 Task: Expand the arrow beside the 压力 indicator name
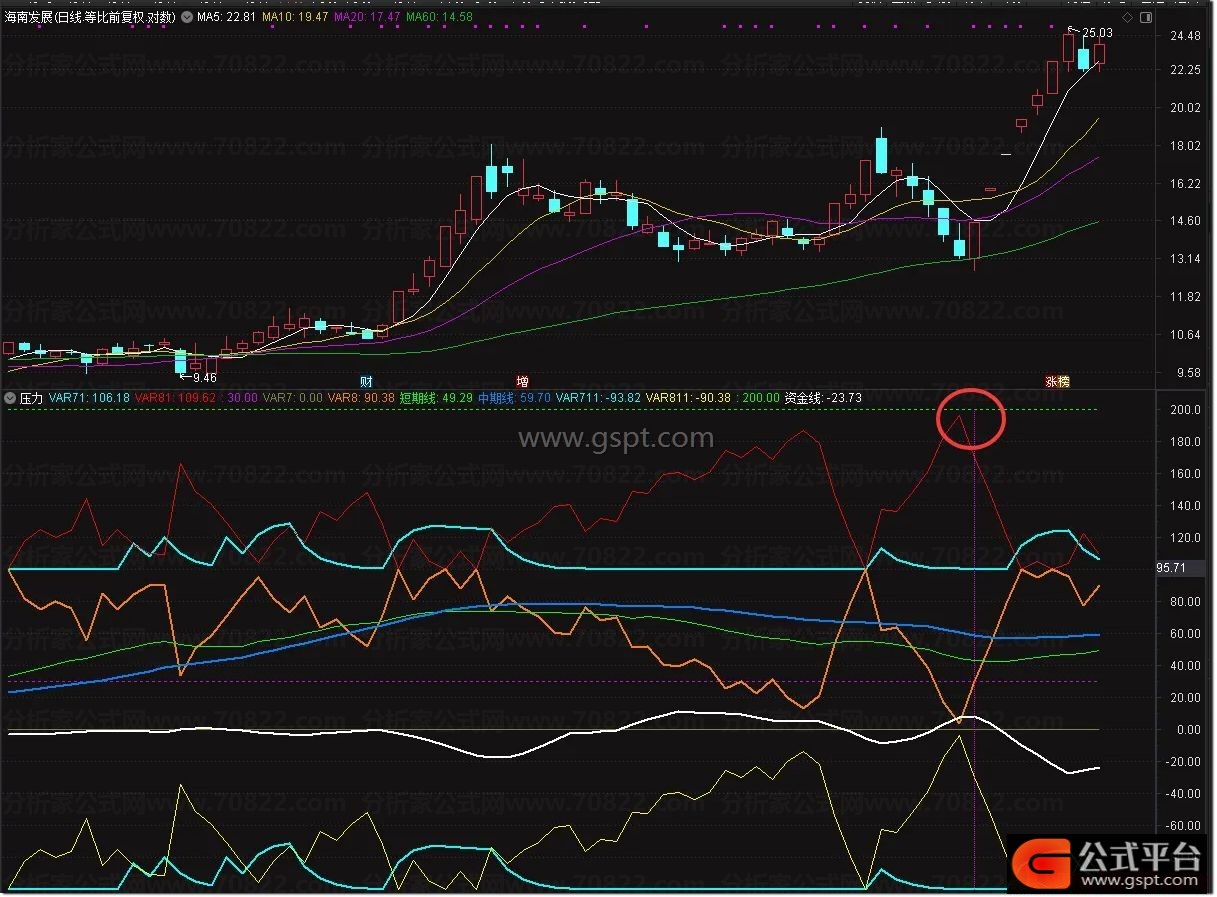point(10,398)
